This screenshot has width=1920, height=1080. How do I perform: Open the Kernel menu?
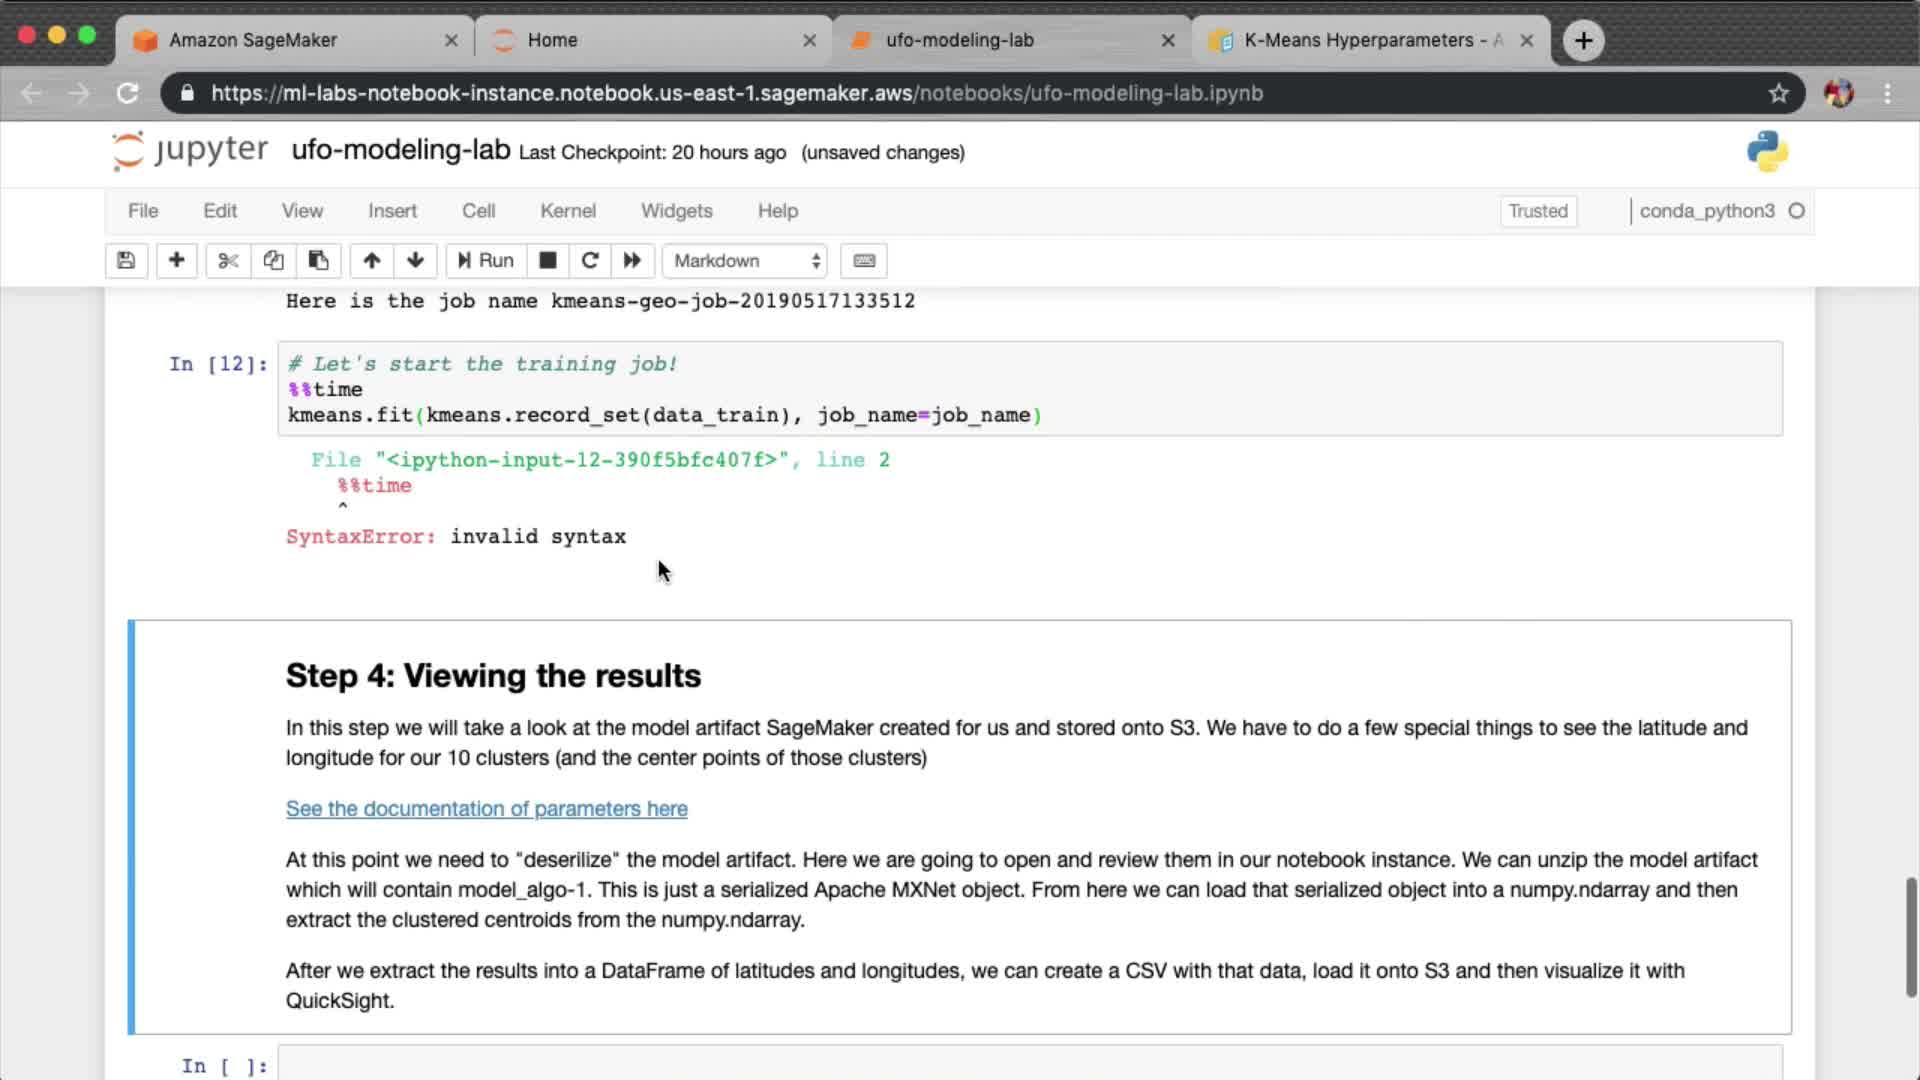pos(567,211)
